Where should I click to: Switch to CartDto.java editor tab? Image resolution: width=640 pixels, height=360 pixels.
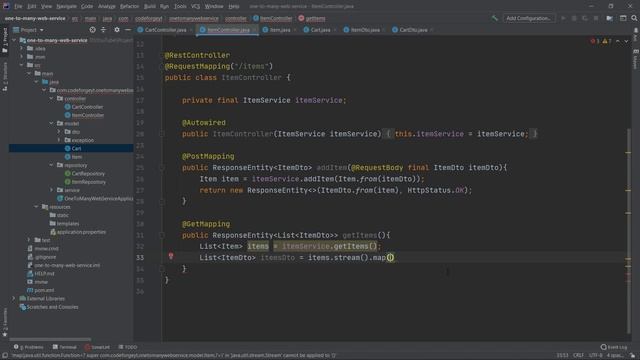pos(413,30)
